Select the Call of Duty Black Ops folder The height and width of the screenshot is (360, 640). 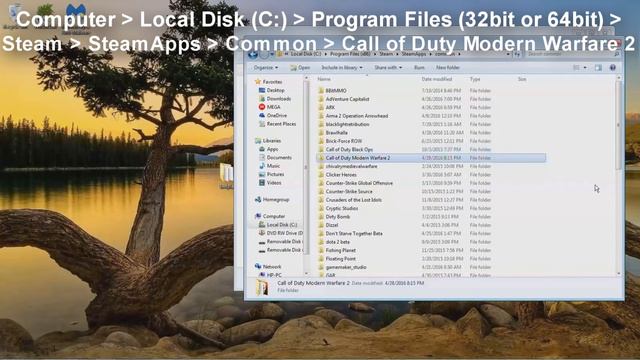tap(346, 149)
